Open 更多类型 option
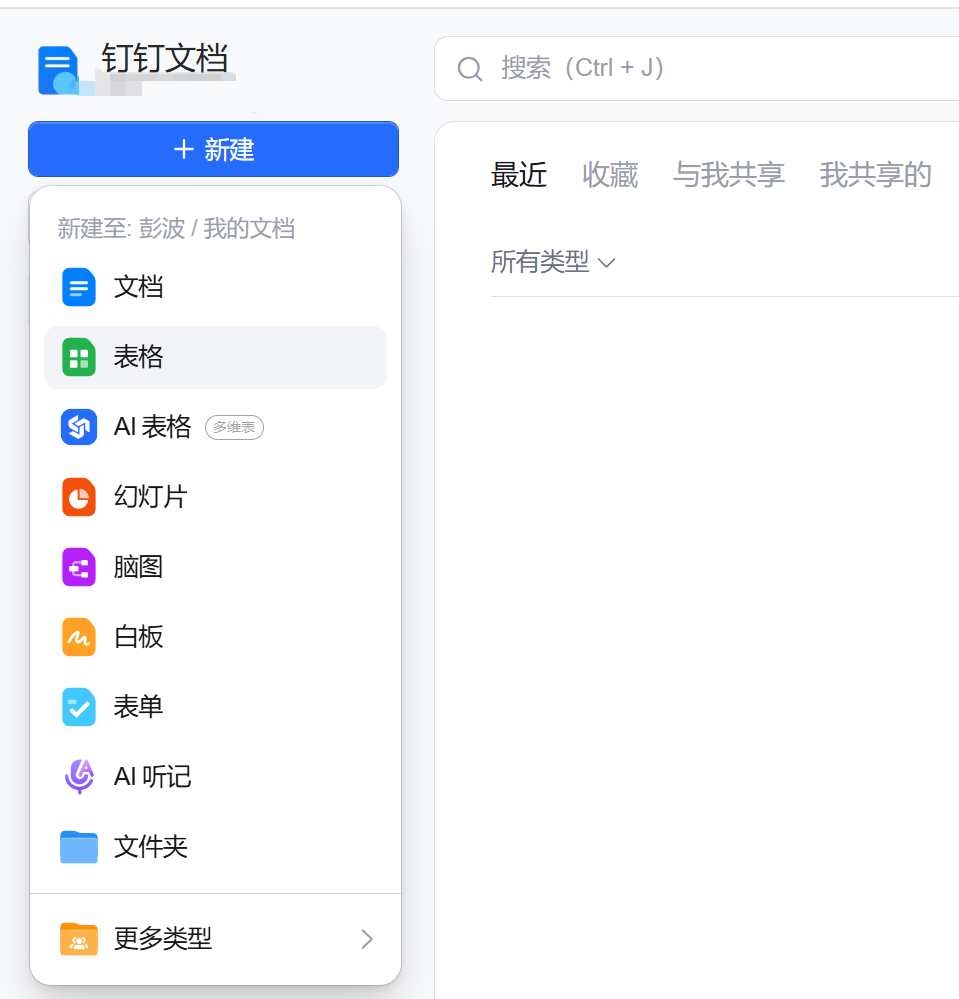The width and height of the screenshot is (959, 999). 215,939
